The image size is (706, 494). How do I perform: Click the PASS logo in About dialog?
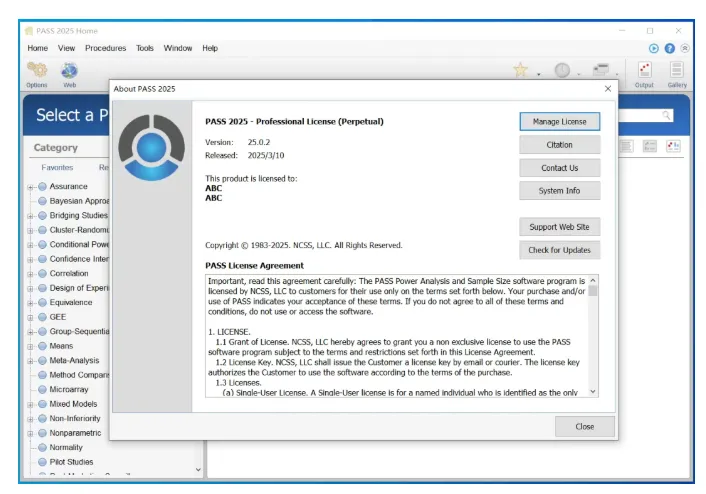(x=151, y=148)
